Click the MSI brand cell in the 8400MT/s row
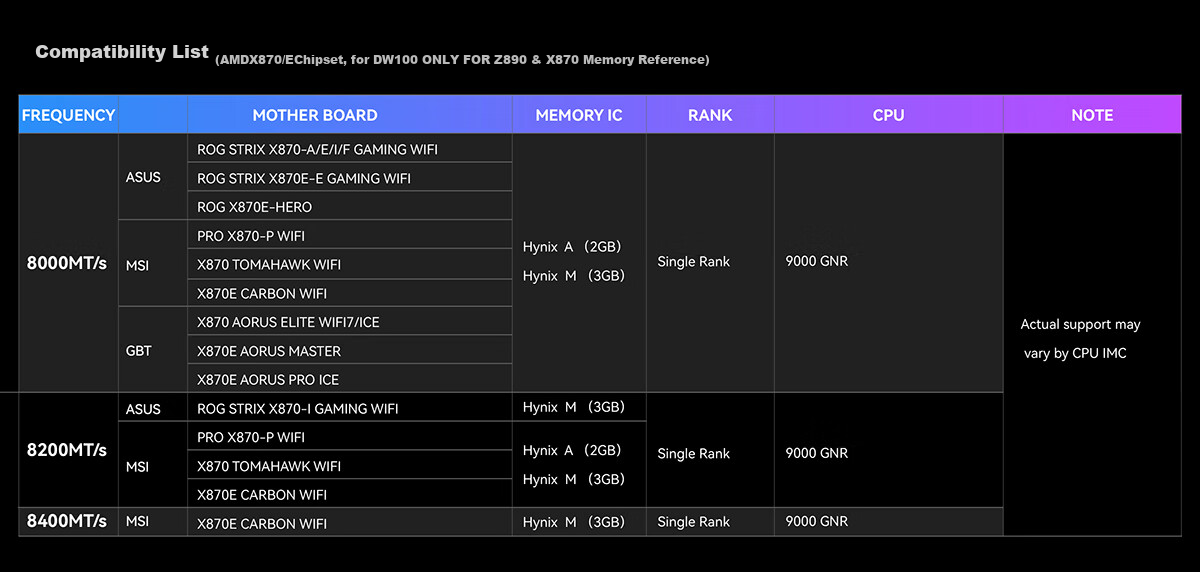This screenshot has height=572, width=1200. [x=153, y=522]
